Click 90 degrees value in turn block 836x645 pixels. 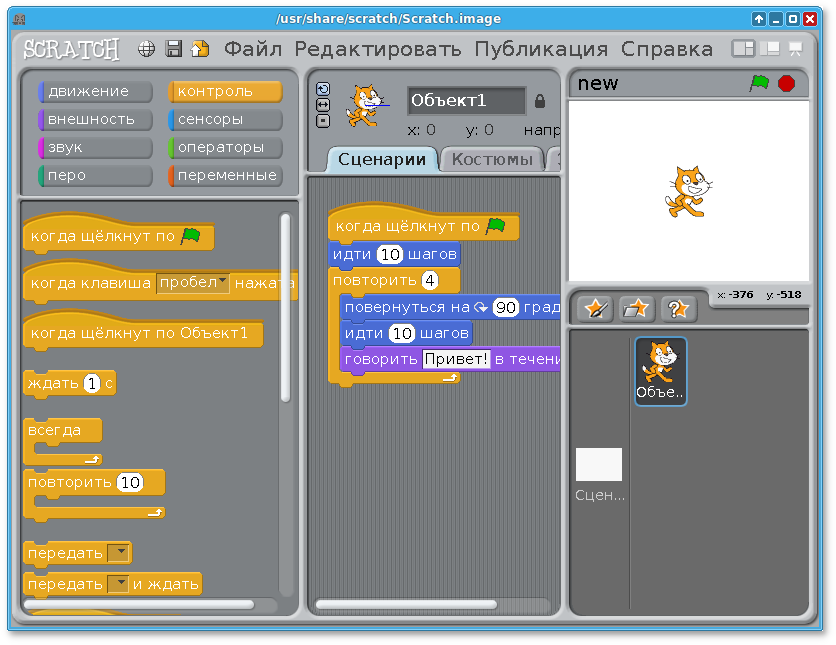click(x=505, y=307)
